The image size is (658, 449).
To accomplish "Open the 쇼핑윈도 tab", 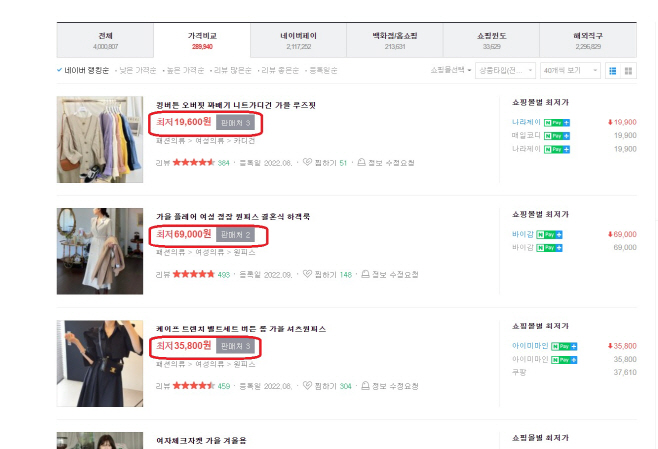I will coord(491,41).
